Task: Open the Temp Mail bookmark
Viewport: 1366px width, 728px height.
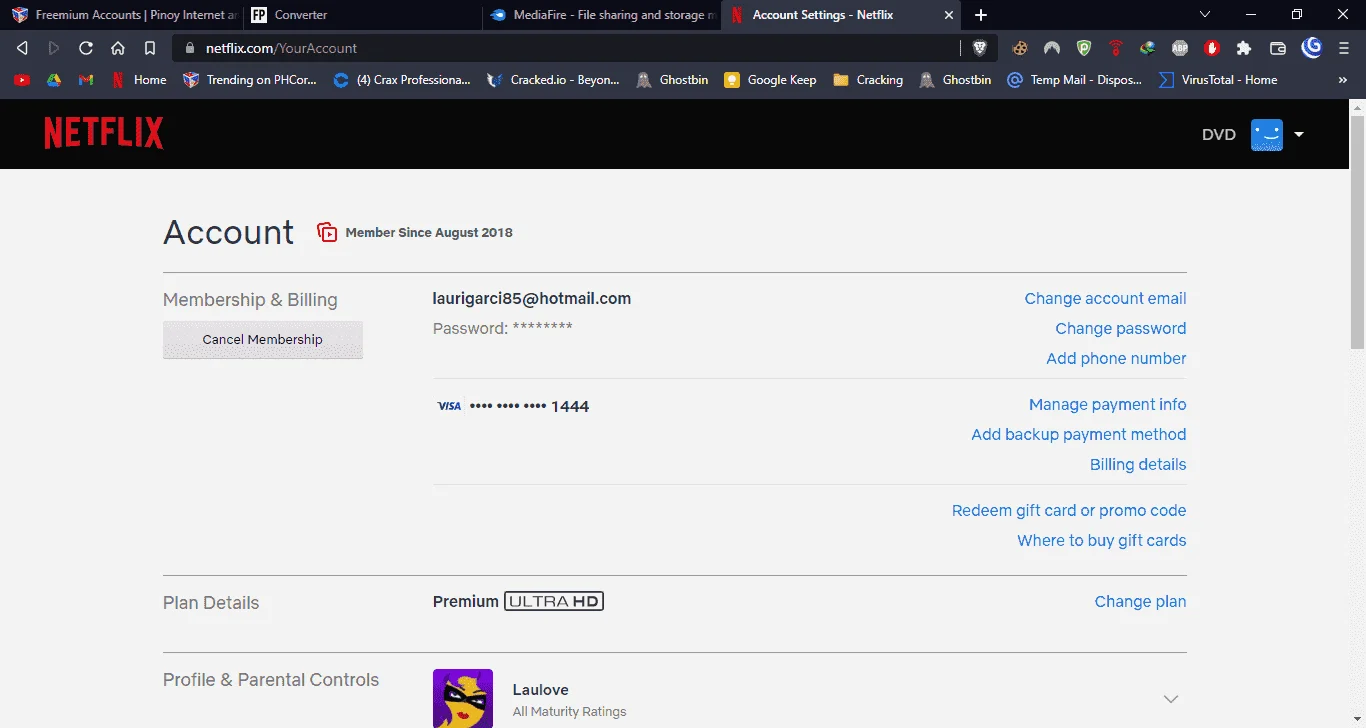Action: (x=1074, y=80)
